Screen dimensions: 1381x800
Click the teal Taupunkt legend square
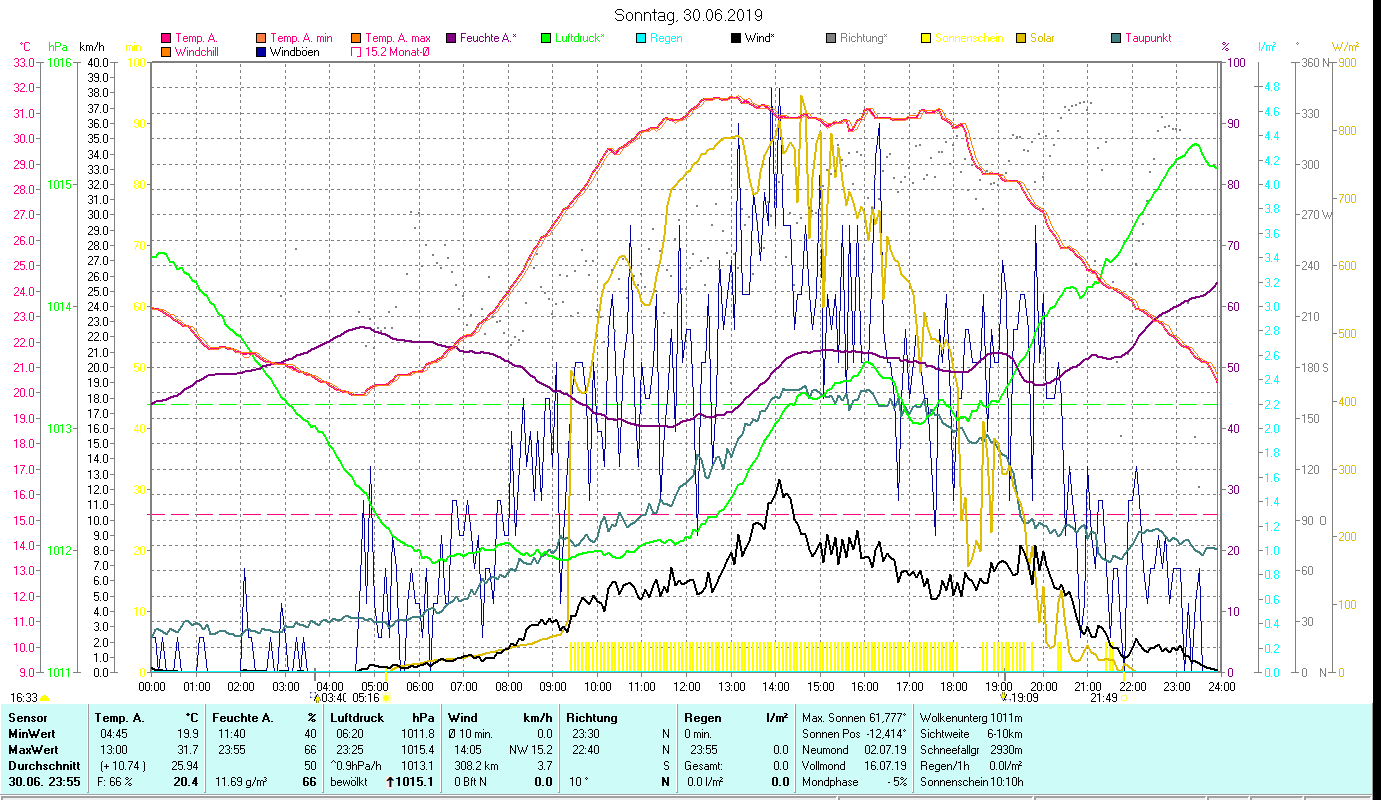pyautogui.click(x=1116, y=38)
